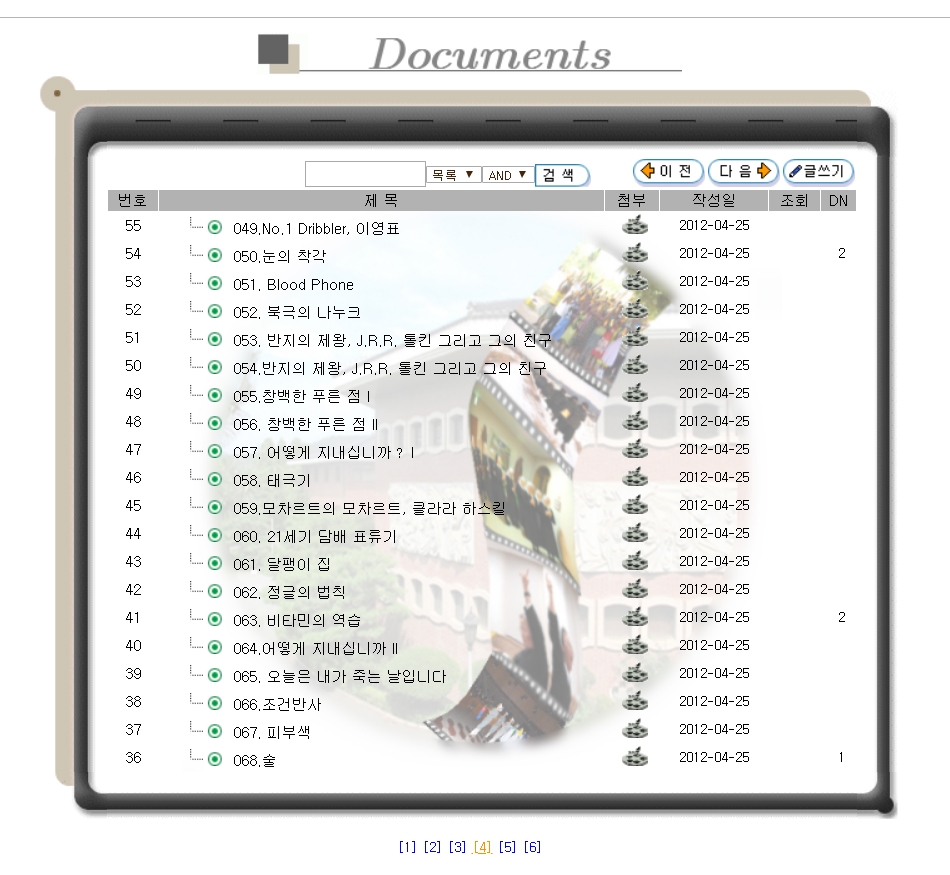Image resolution: width=950 pixels, height=875 pixels.
Task: Open attachment icon for 064.어떻게 지내십니까 row
Action: point(635,645)
